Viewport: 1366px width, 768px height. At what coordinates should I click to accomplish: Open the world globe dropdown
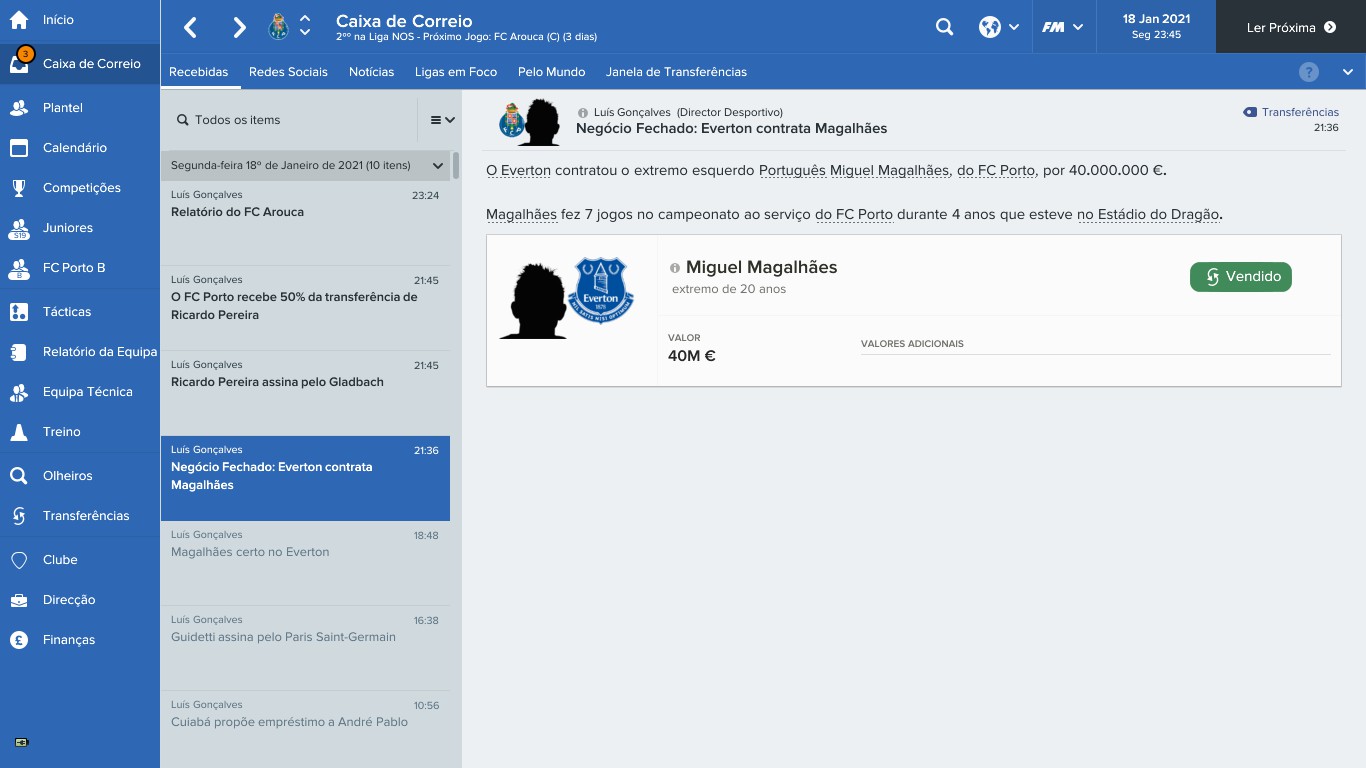(x=999, y=27)
